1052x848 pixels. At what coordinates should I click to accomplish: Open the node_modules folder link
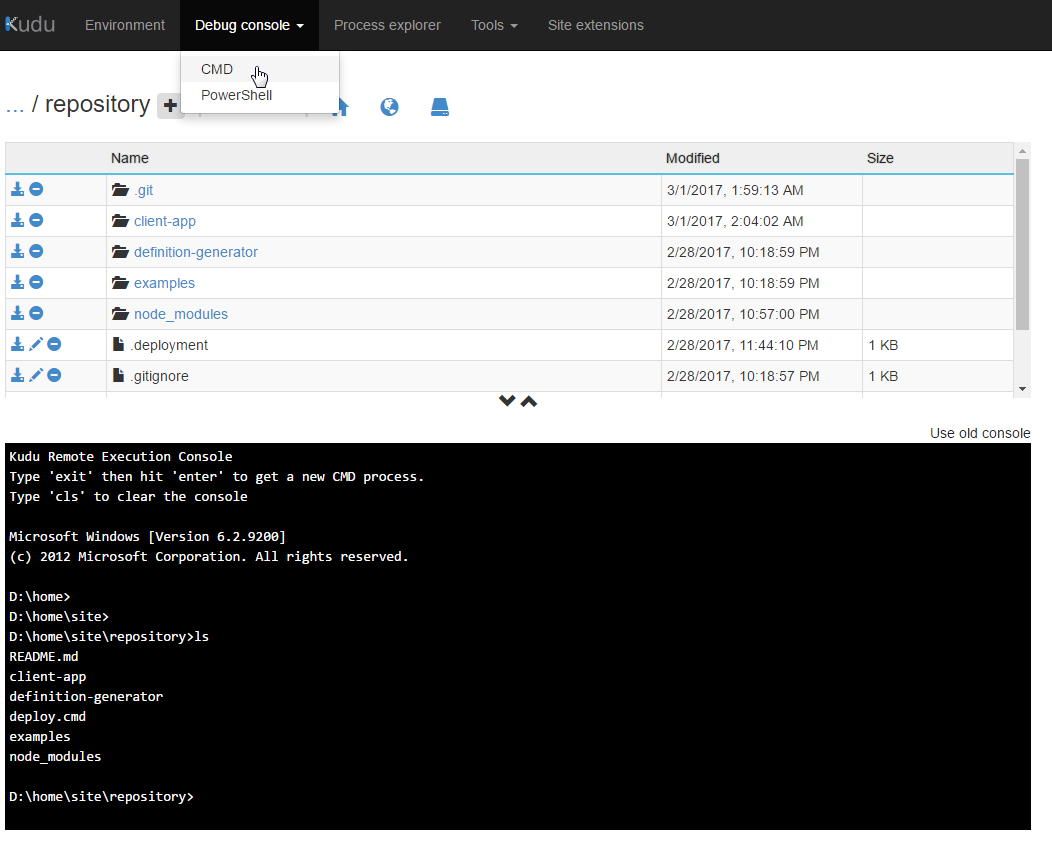pyautogui.click(x=181, y=314)
